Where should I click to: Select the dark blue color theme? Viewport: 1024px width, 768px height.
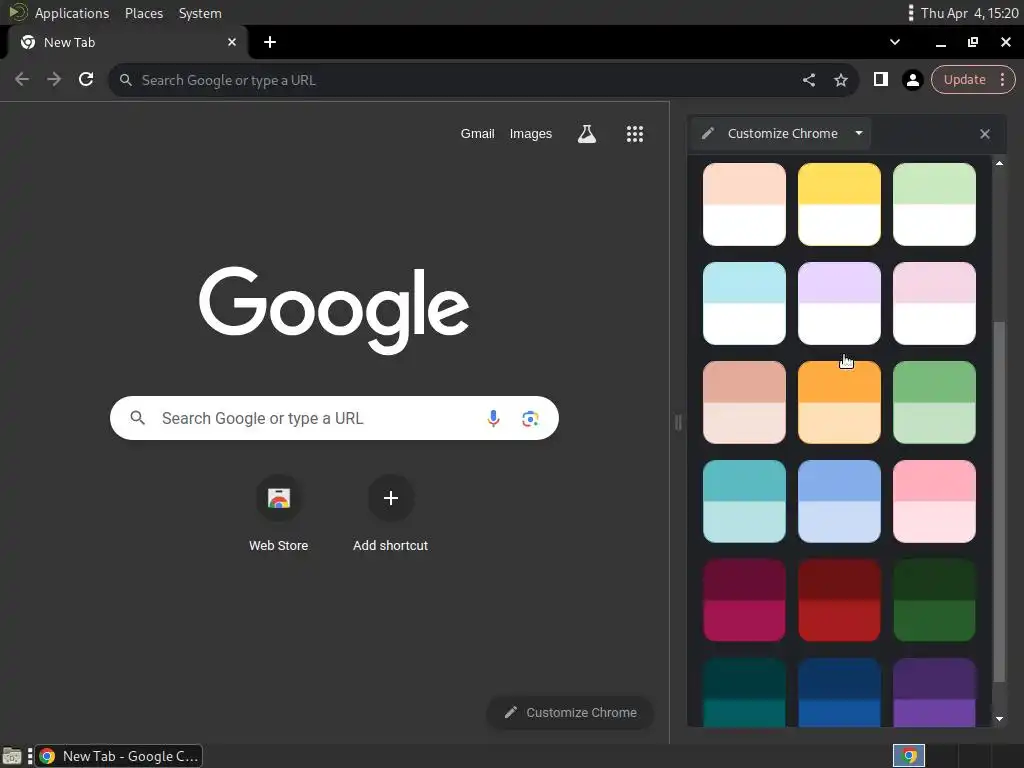839,692
